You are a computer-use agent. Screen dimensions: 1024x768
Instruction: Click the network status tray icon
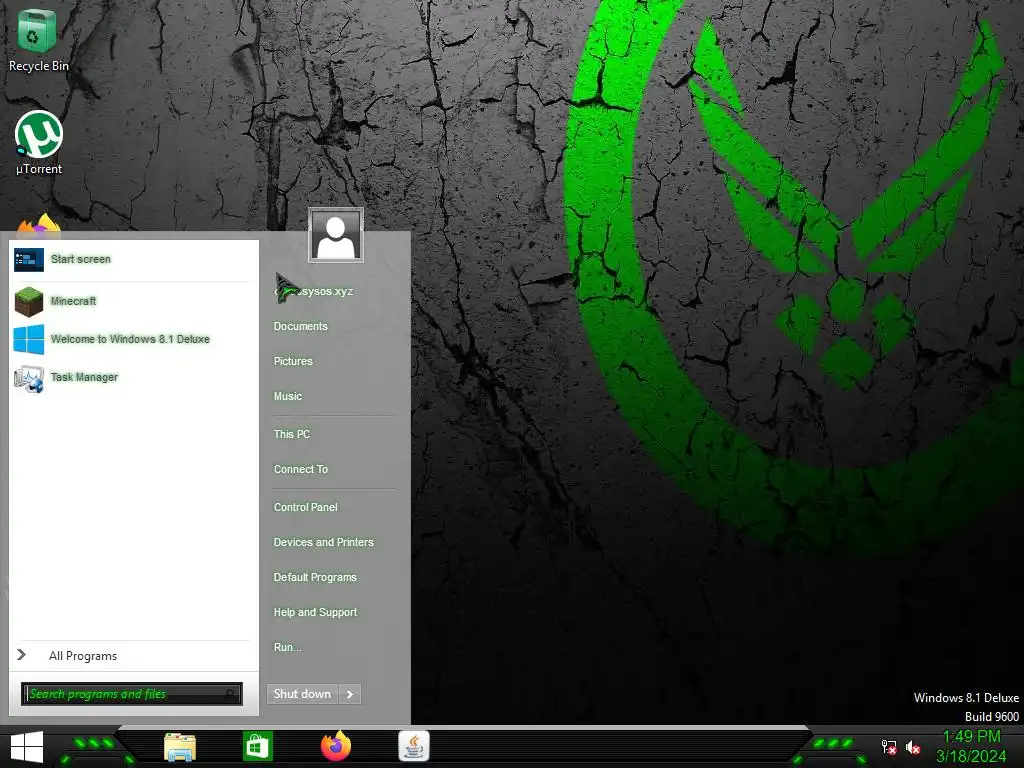coord(889,747)
